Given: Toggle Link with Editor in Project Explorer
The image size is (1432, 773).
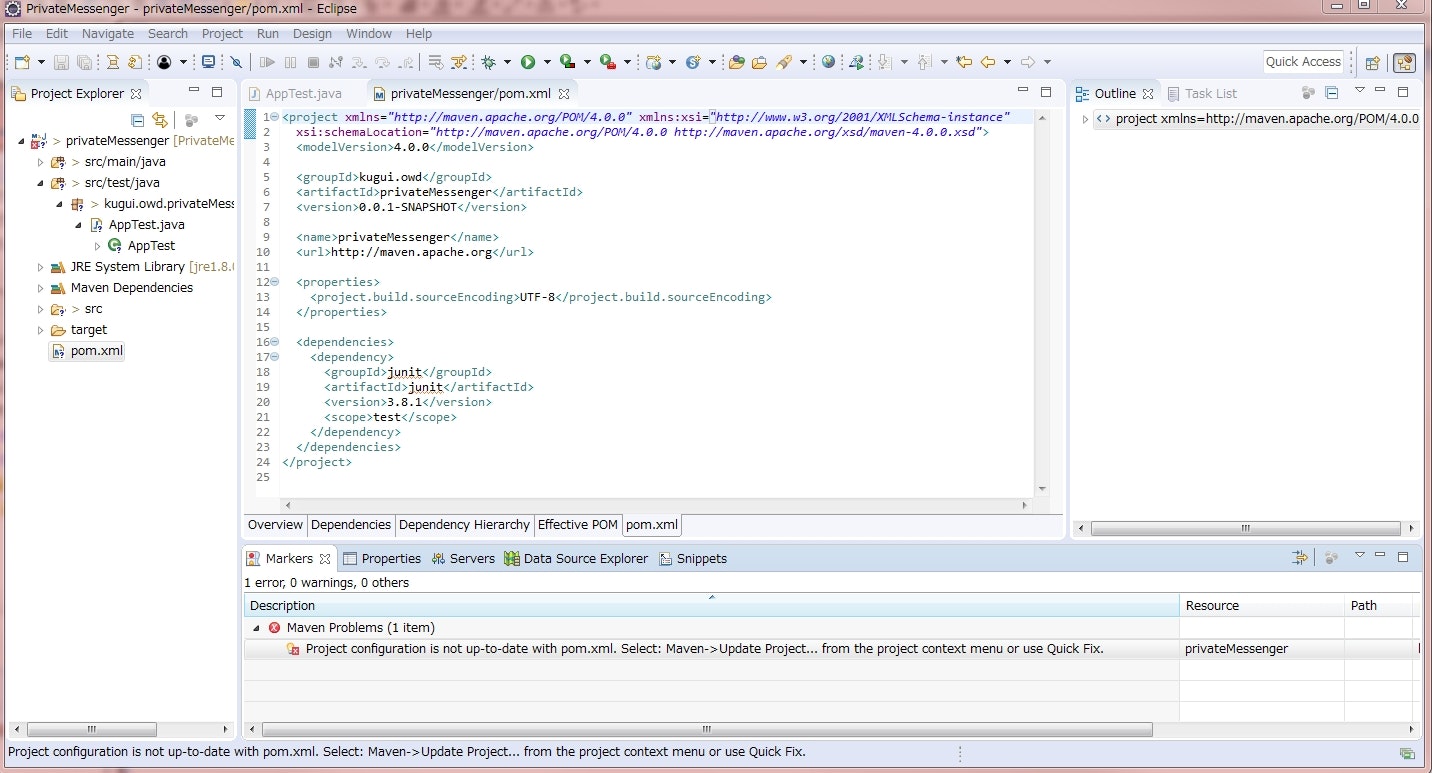Looking at the screenshot, I should tap(159, 120).
